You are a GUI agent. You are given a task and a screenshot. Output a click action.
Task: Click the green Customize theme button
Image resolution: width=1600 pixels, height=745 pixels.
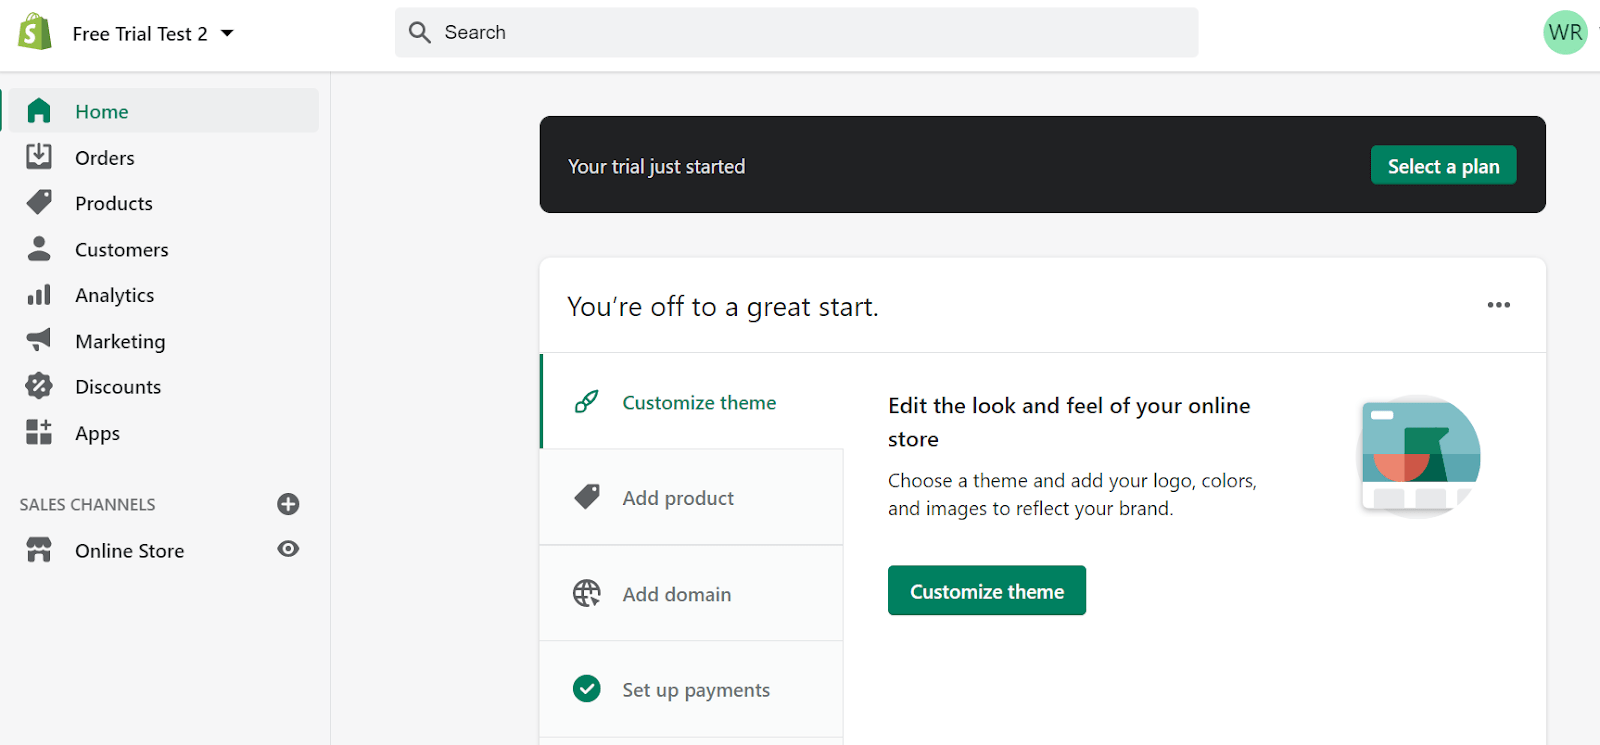[986, 591]
